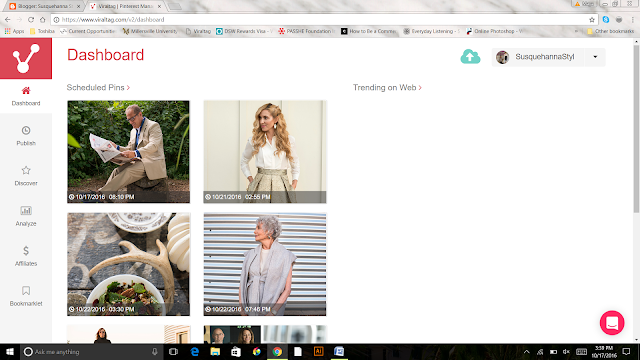Open Microsoft Edge from the taskbar
Image resolution: width=640 pixels, height=360 pixels.
point(195,351)
